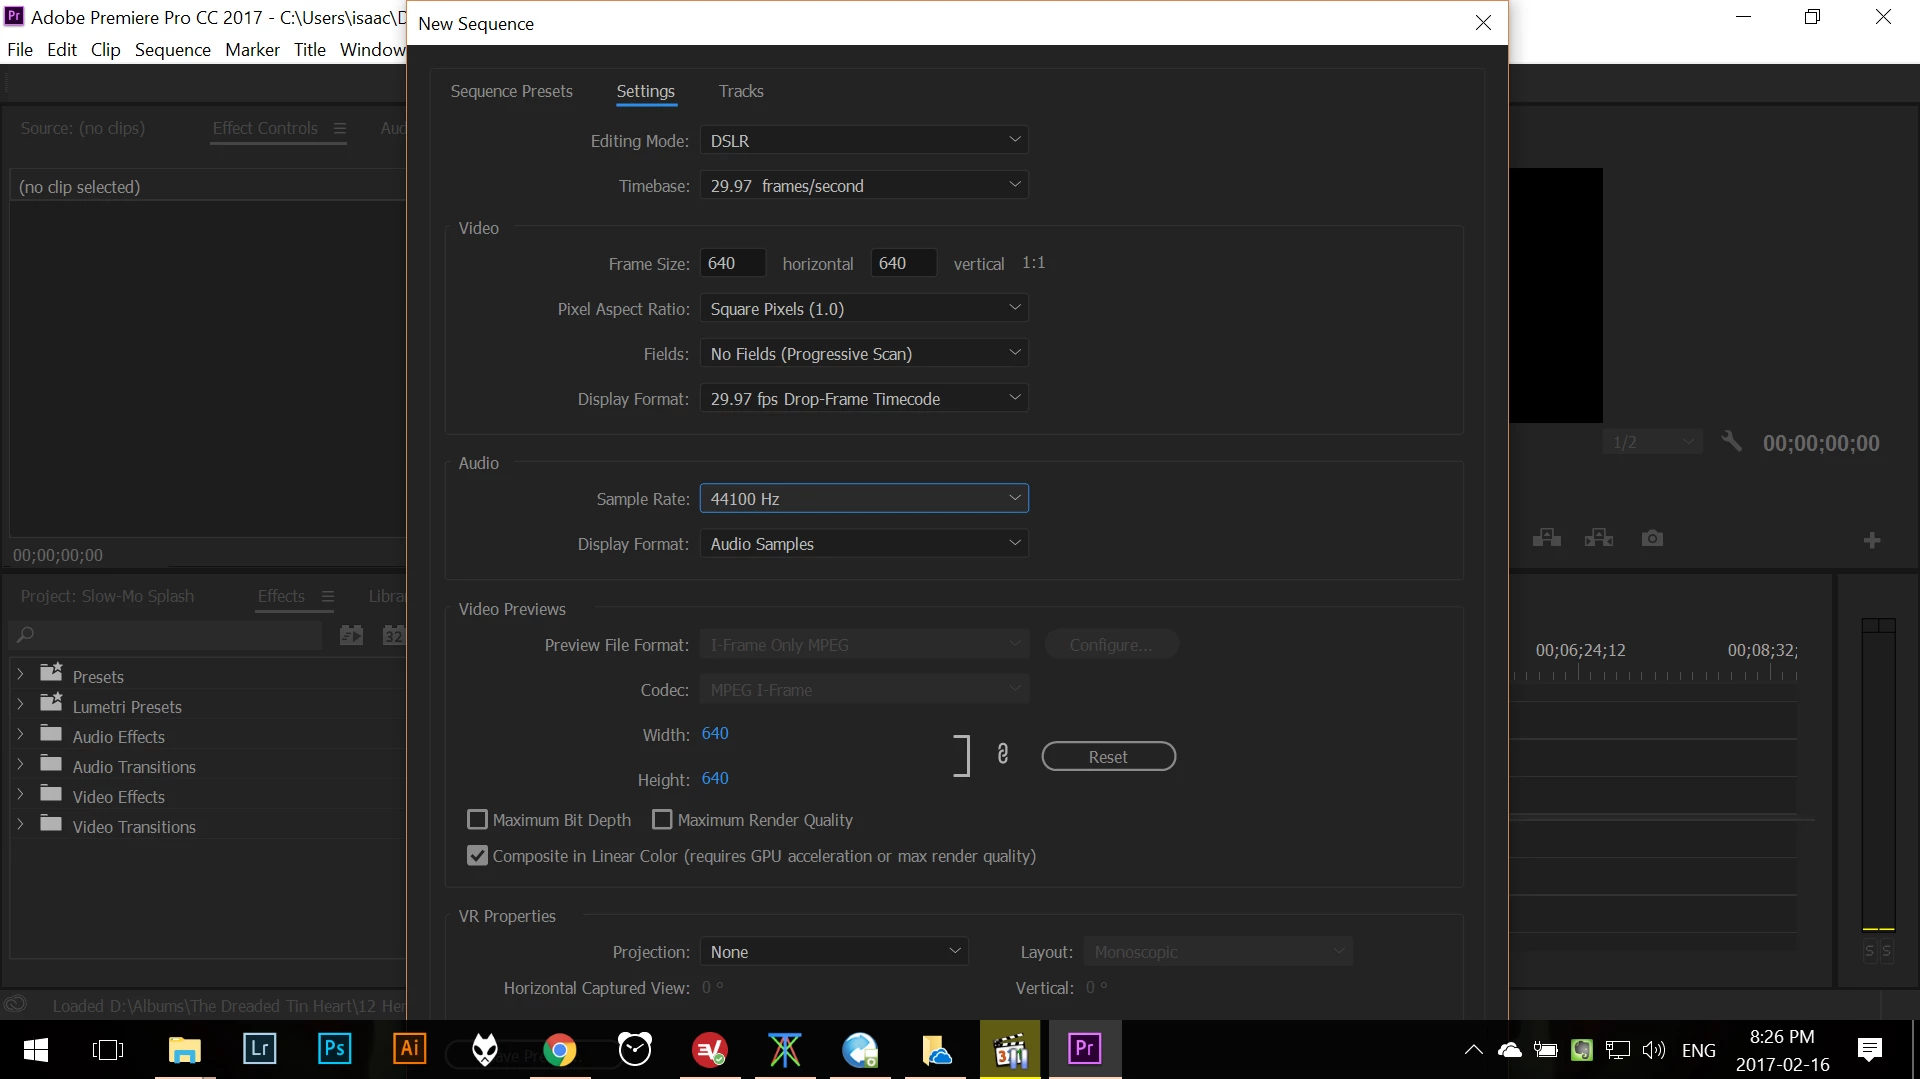
Task: Open the Title menu
Action: pyautogui.click(x=310, y=50)
